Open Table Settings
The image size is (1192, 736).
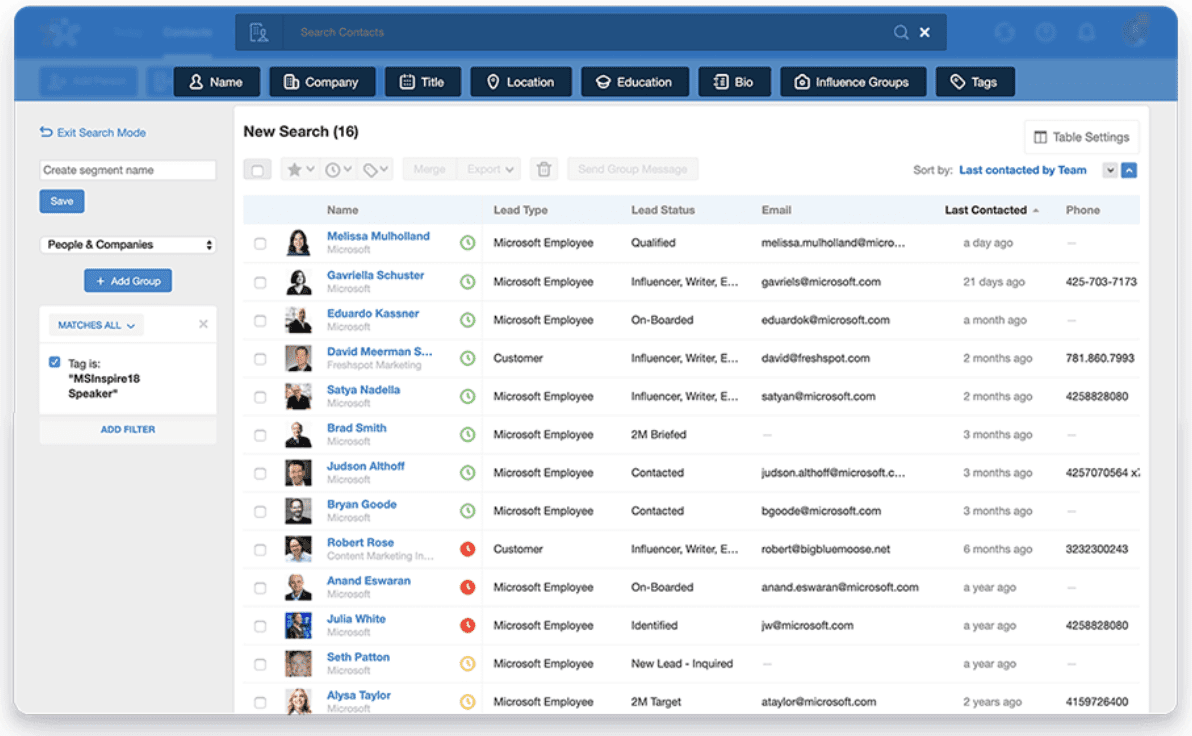[1081, 136]
